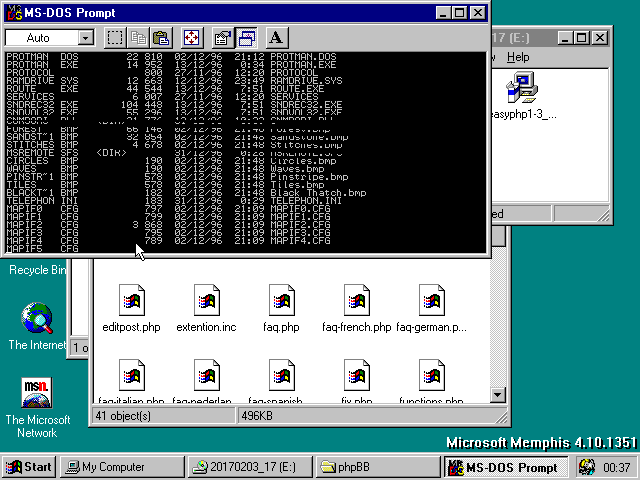Click the 'Waves.bmp' line in DOS output
The image size is (640, 480).
[165, 169]
